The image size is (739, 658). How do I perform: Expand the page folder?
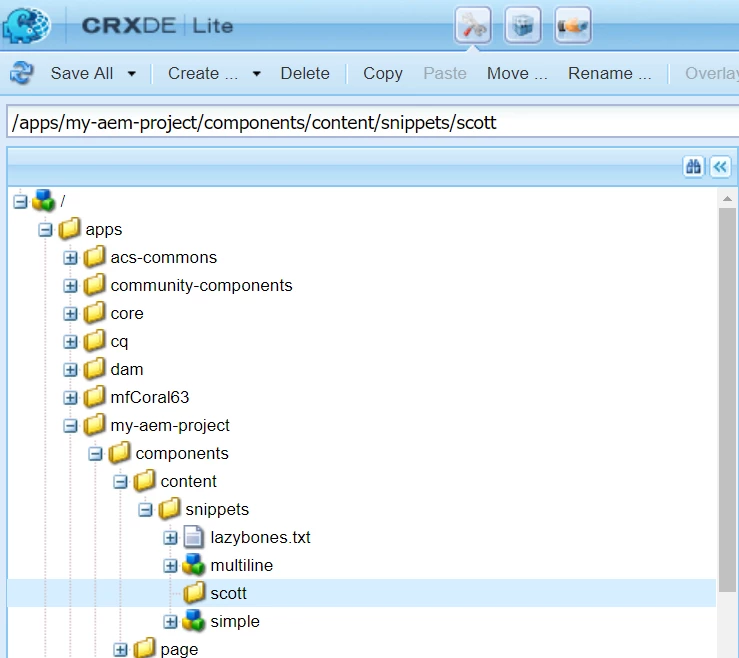(x=120, y=650)
